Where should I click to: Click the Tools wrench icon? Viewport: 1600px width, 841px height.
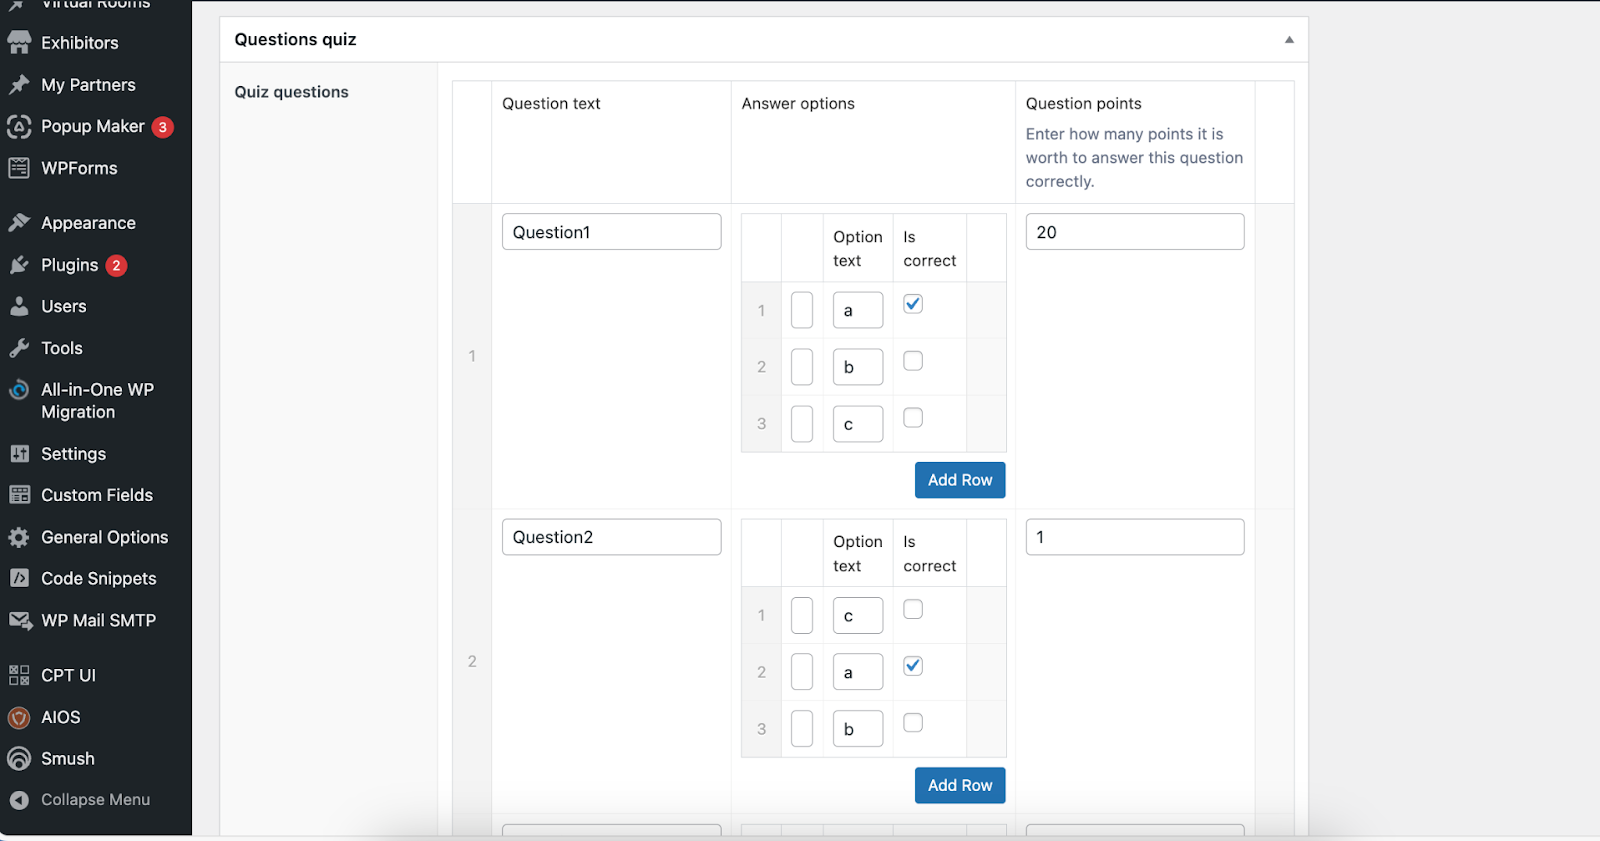click(x=19, y=348)
